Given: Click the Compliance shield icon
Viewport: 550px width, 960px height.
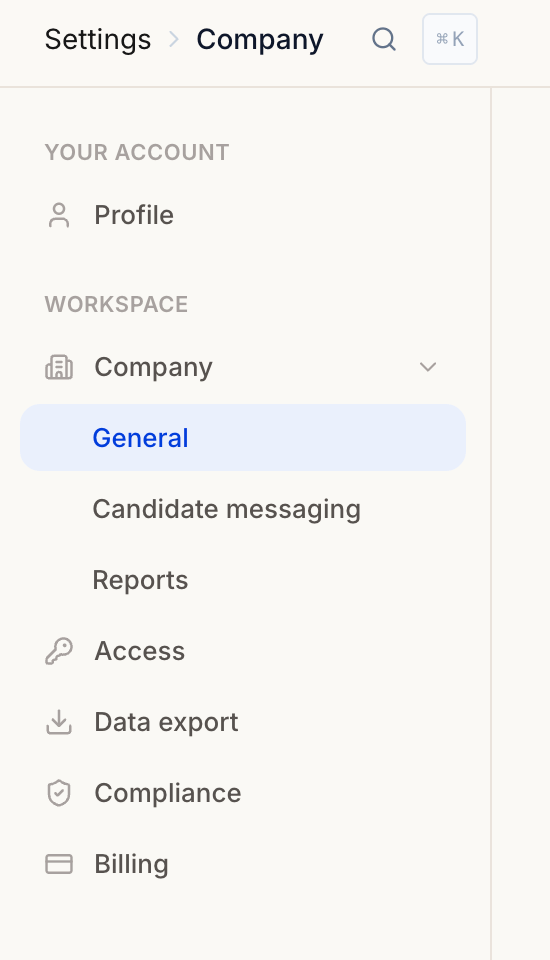Looking at the screenshot, I should coord(59,793).
